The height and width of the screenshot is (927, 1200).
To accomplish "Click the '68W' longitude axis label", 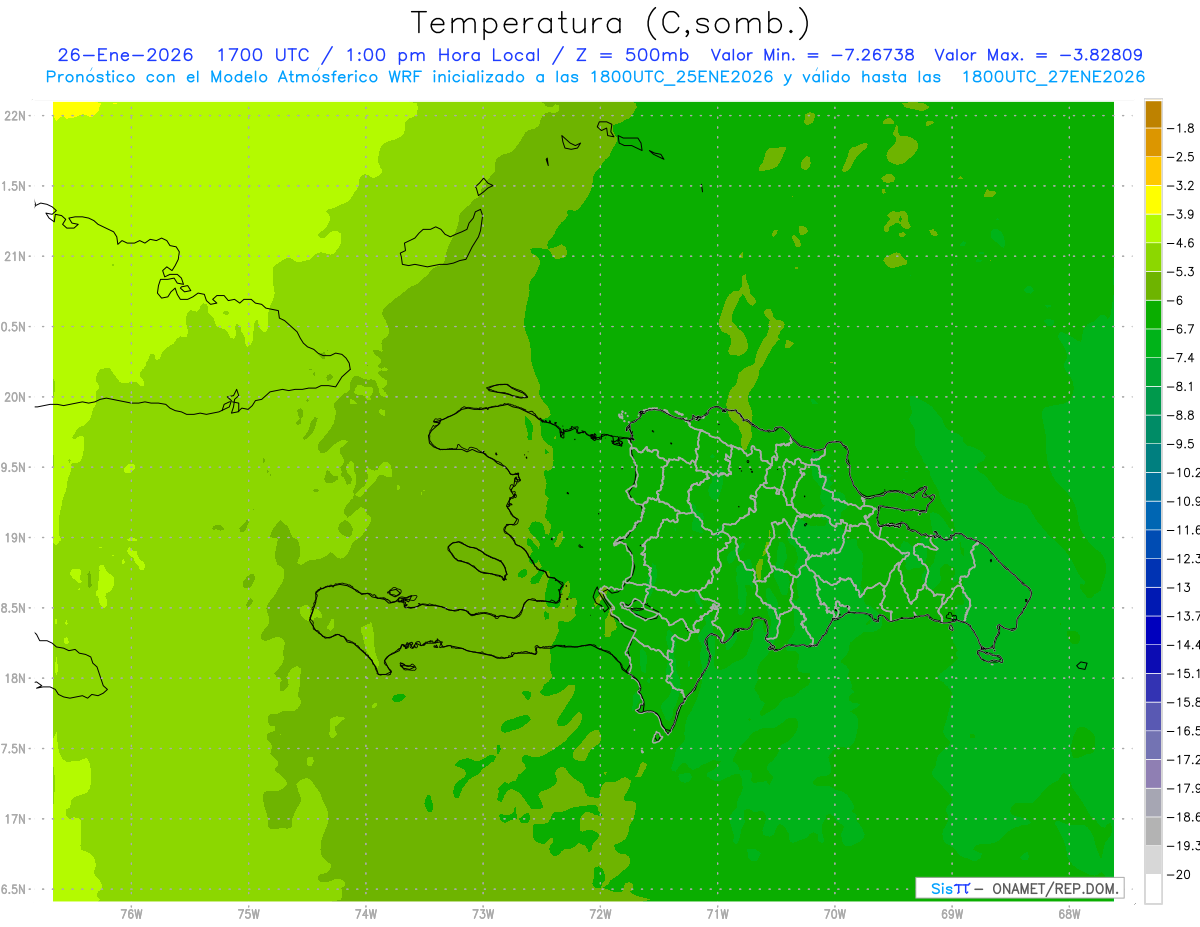I will tap(1069, 912).
